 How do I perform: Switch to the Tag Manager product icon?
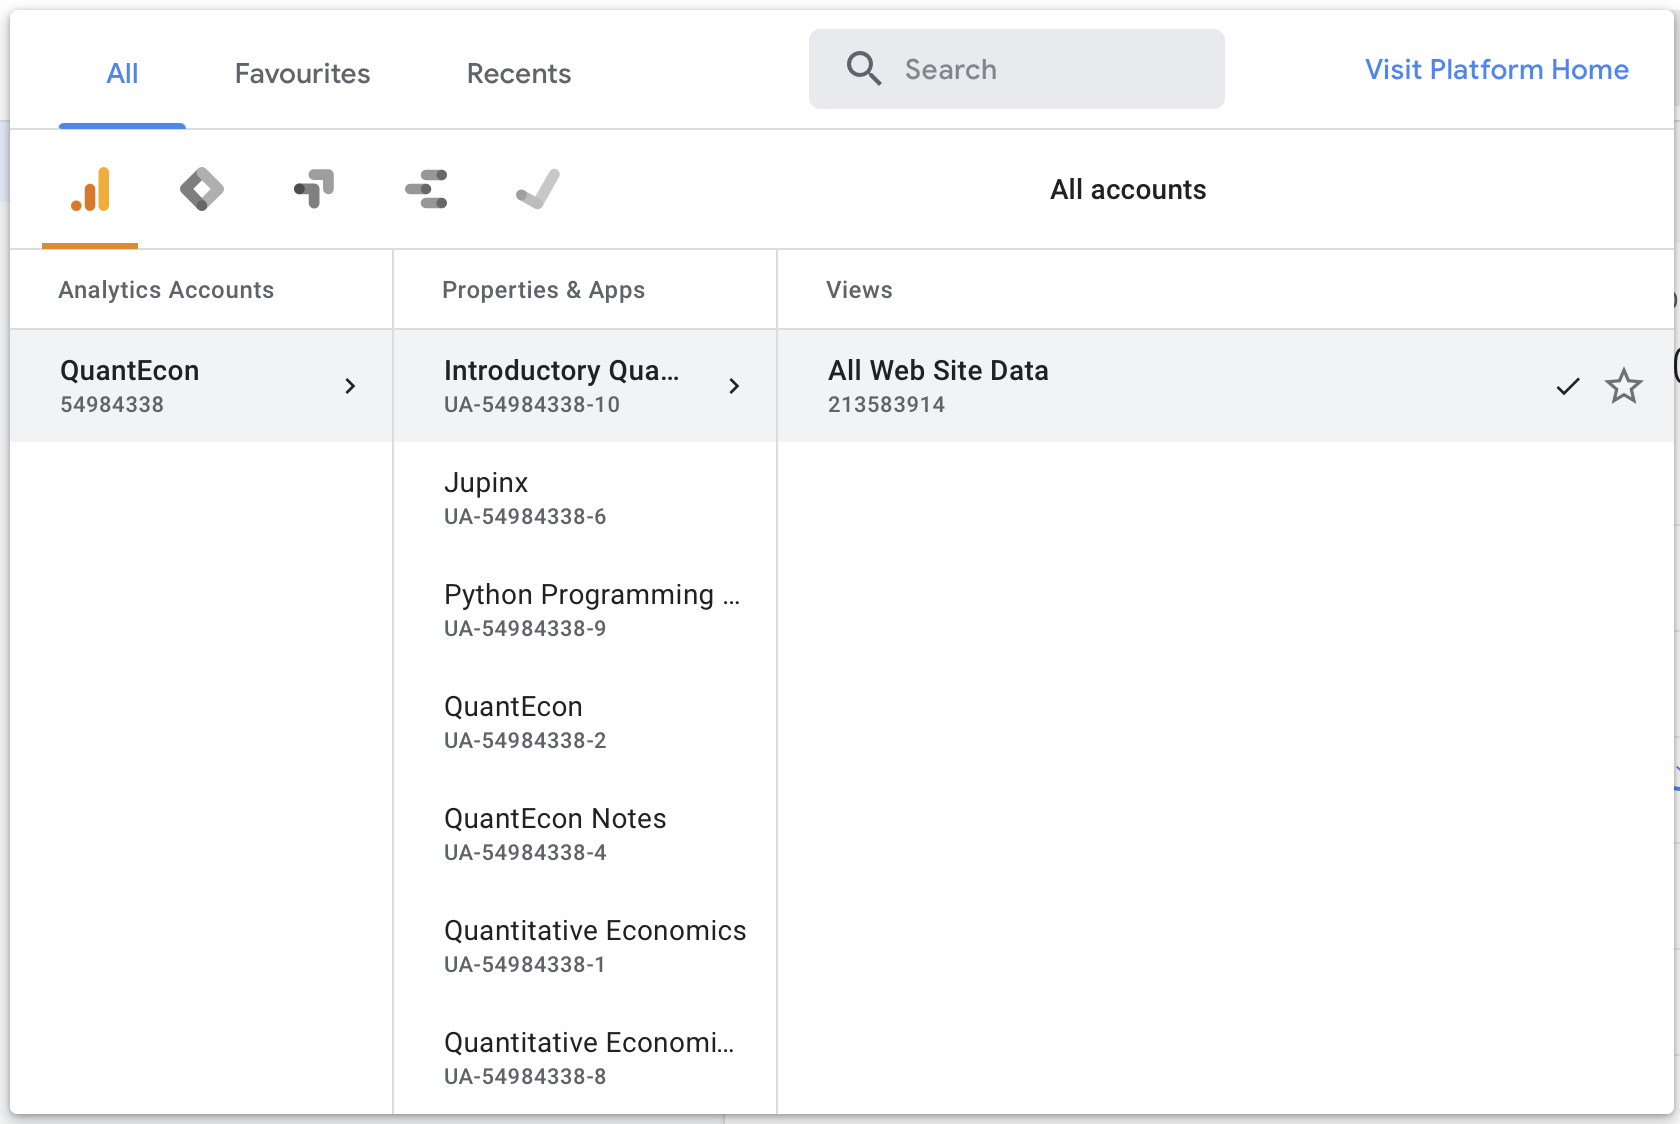point(202,189)
